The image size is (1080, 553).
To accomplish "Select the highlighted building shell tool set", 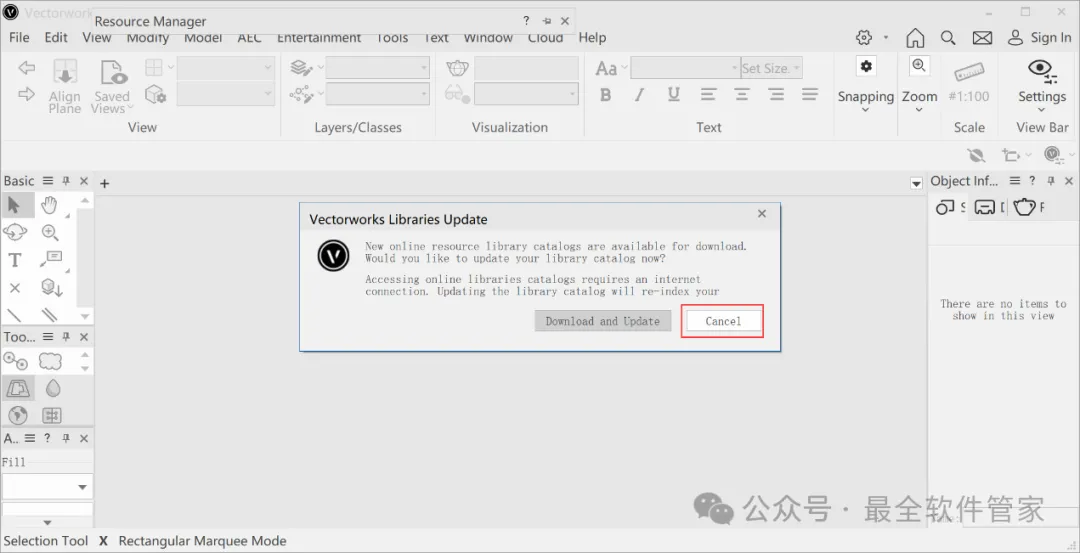I will click(17, 388).
